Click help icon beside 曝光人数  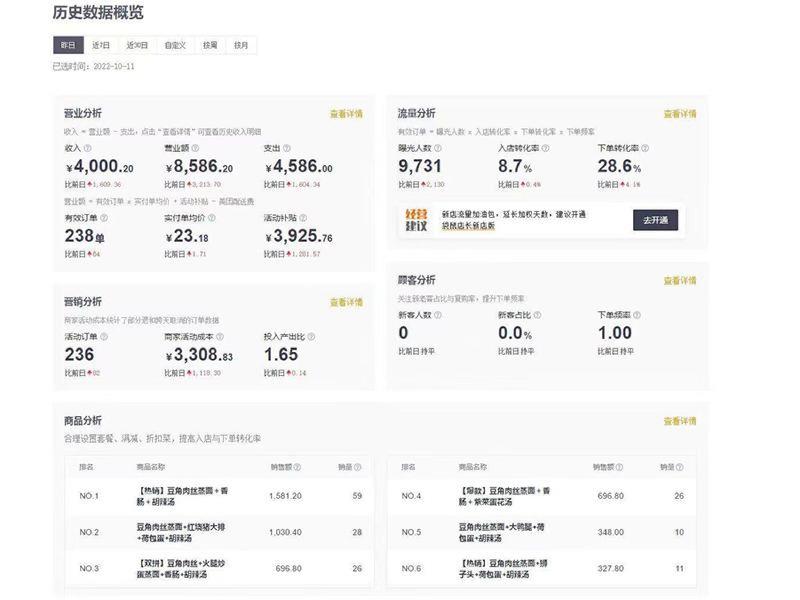coord(438,148)
